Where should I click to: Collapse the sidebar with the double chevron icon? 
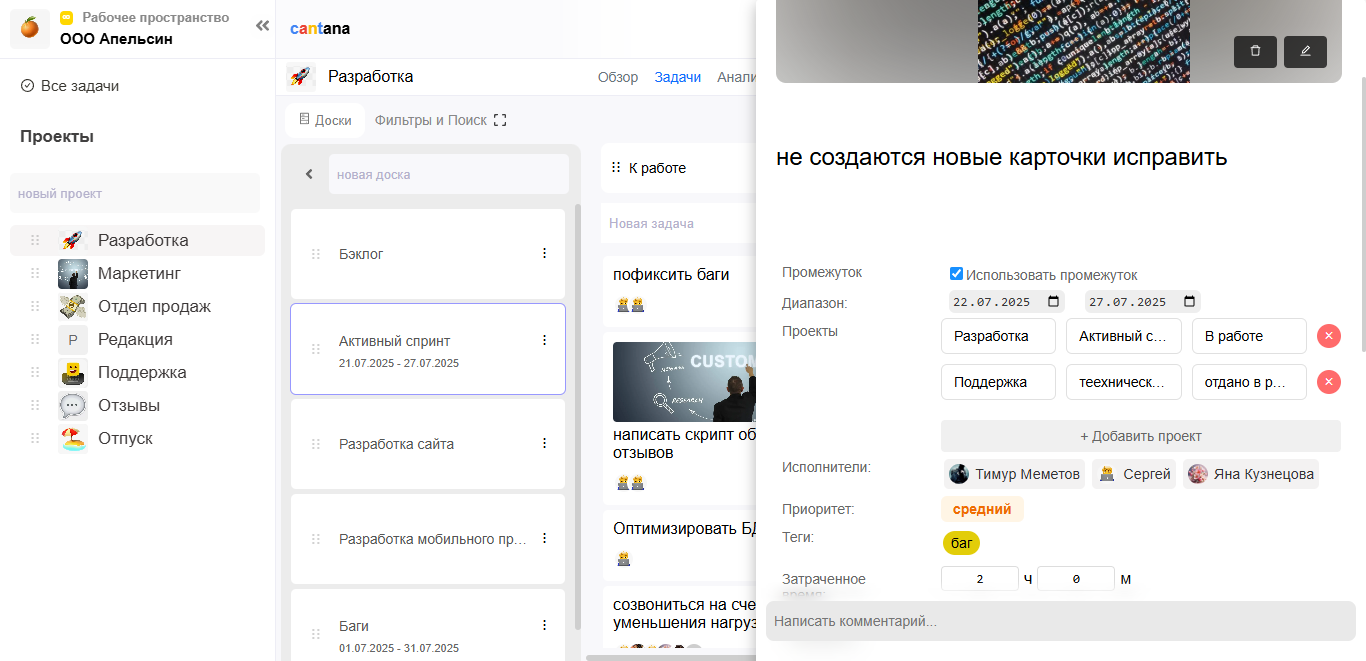pos(262,27)
